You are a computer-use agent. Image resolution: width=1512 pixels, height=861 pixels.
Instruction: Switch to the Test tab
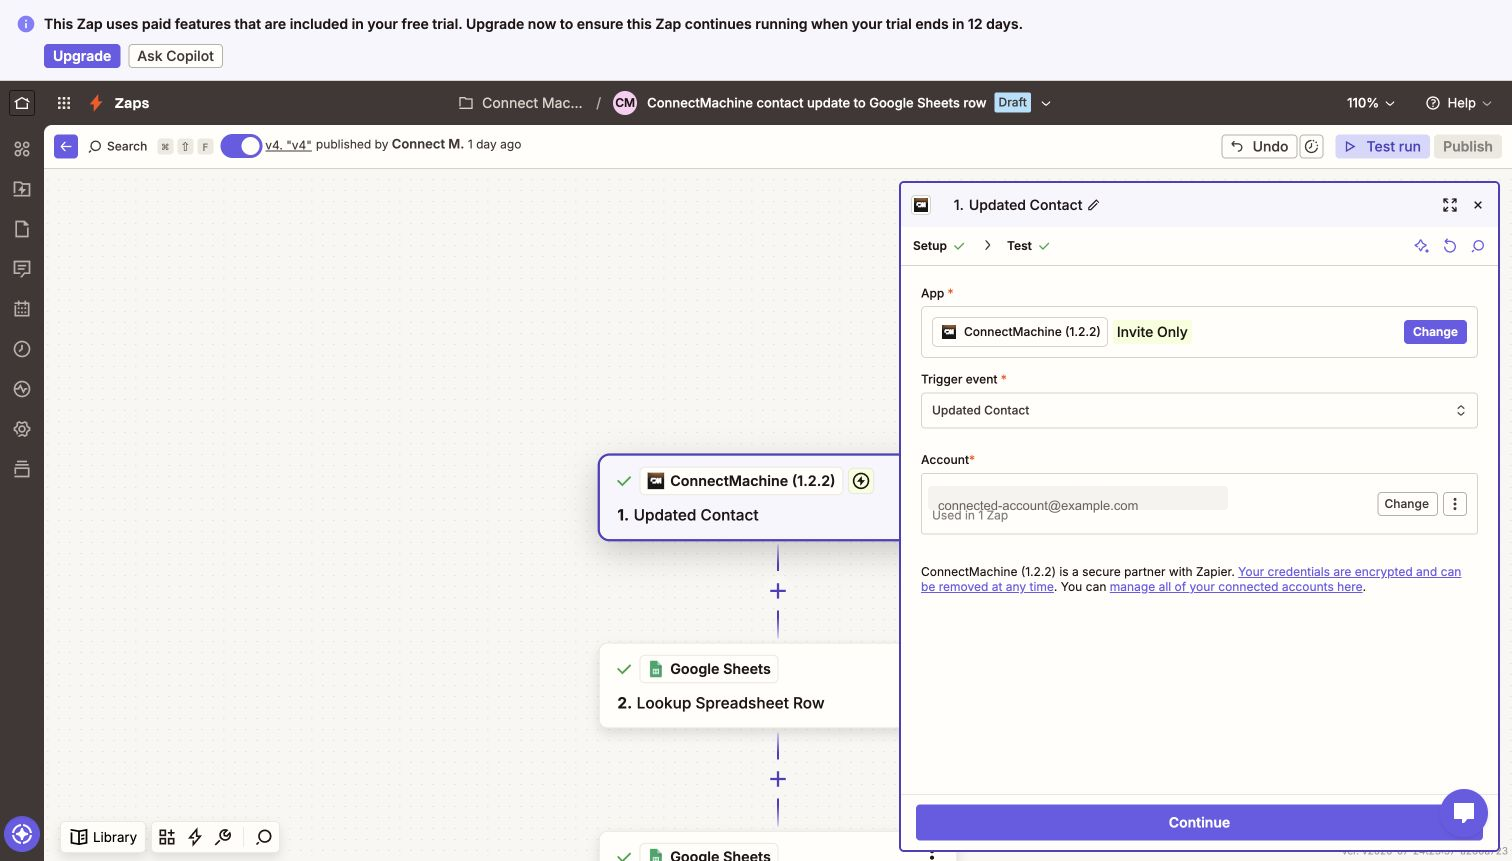point(1028,246)
